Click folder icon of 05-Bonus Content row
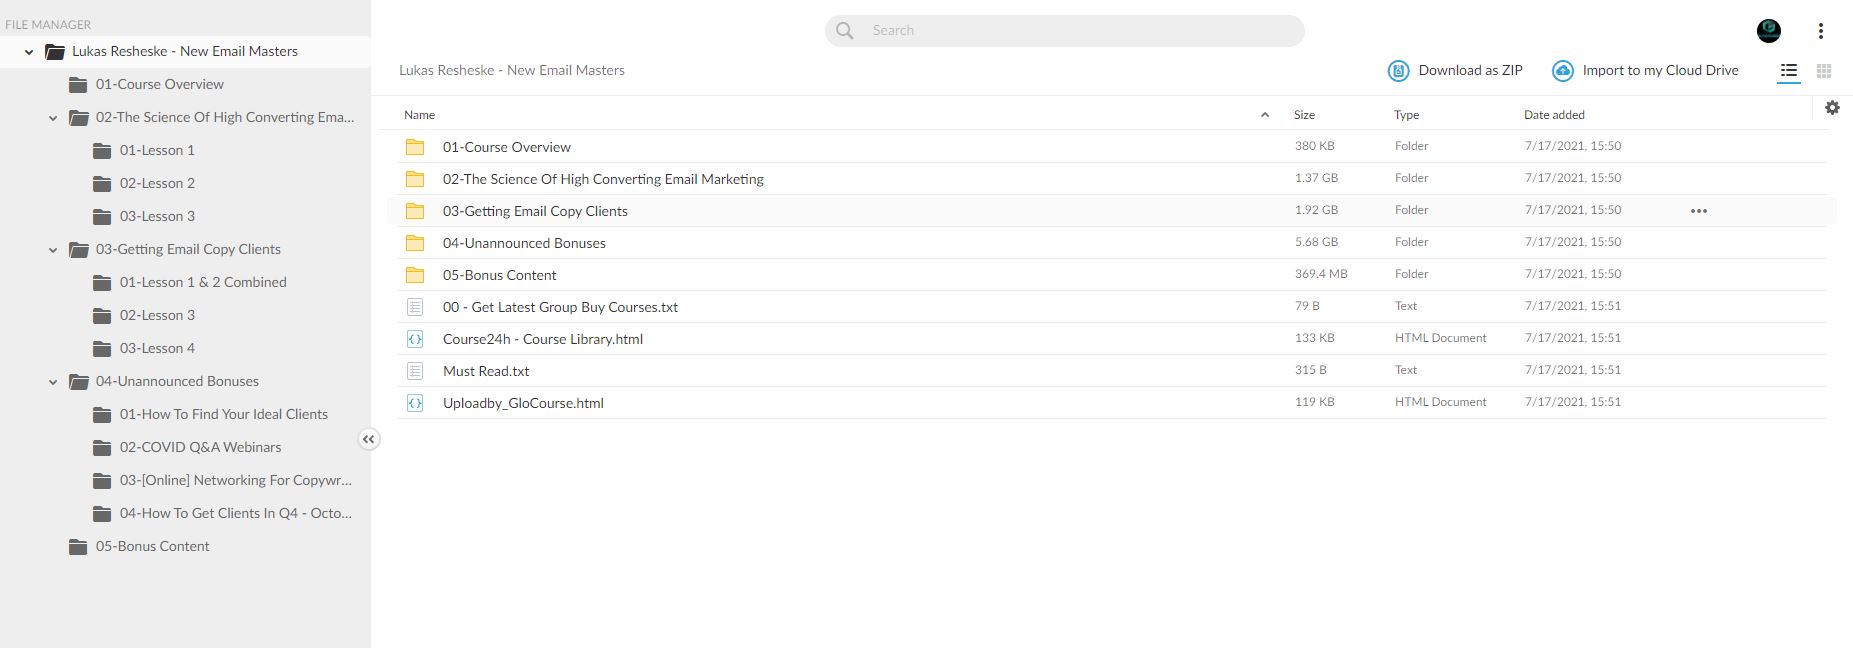Image resolution: width=1853 pixels, height=648 pixels. [415, 275]
